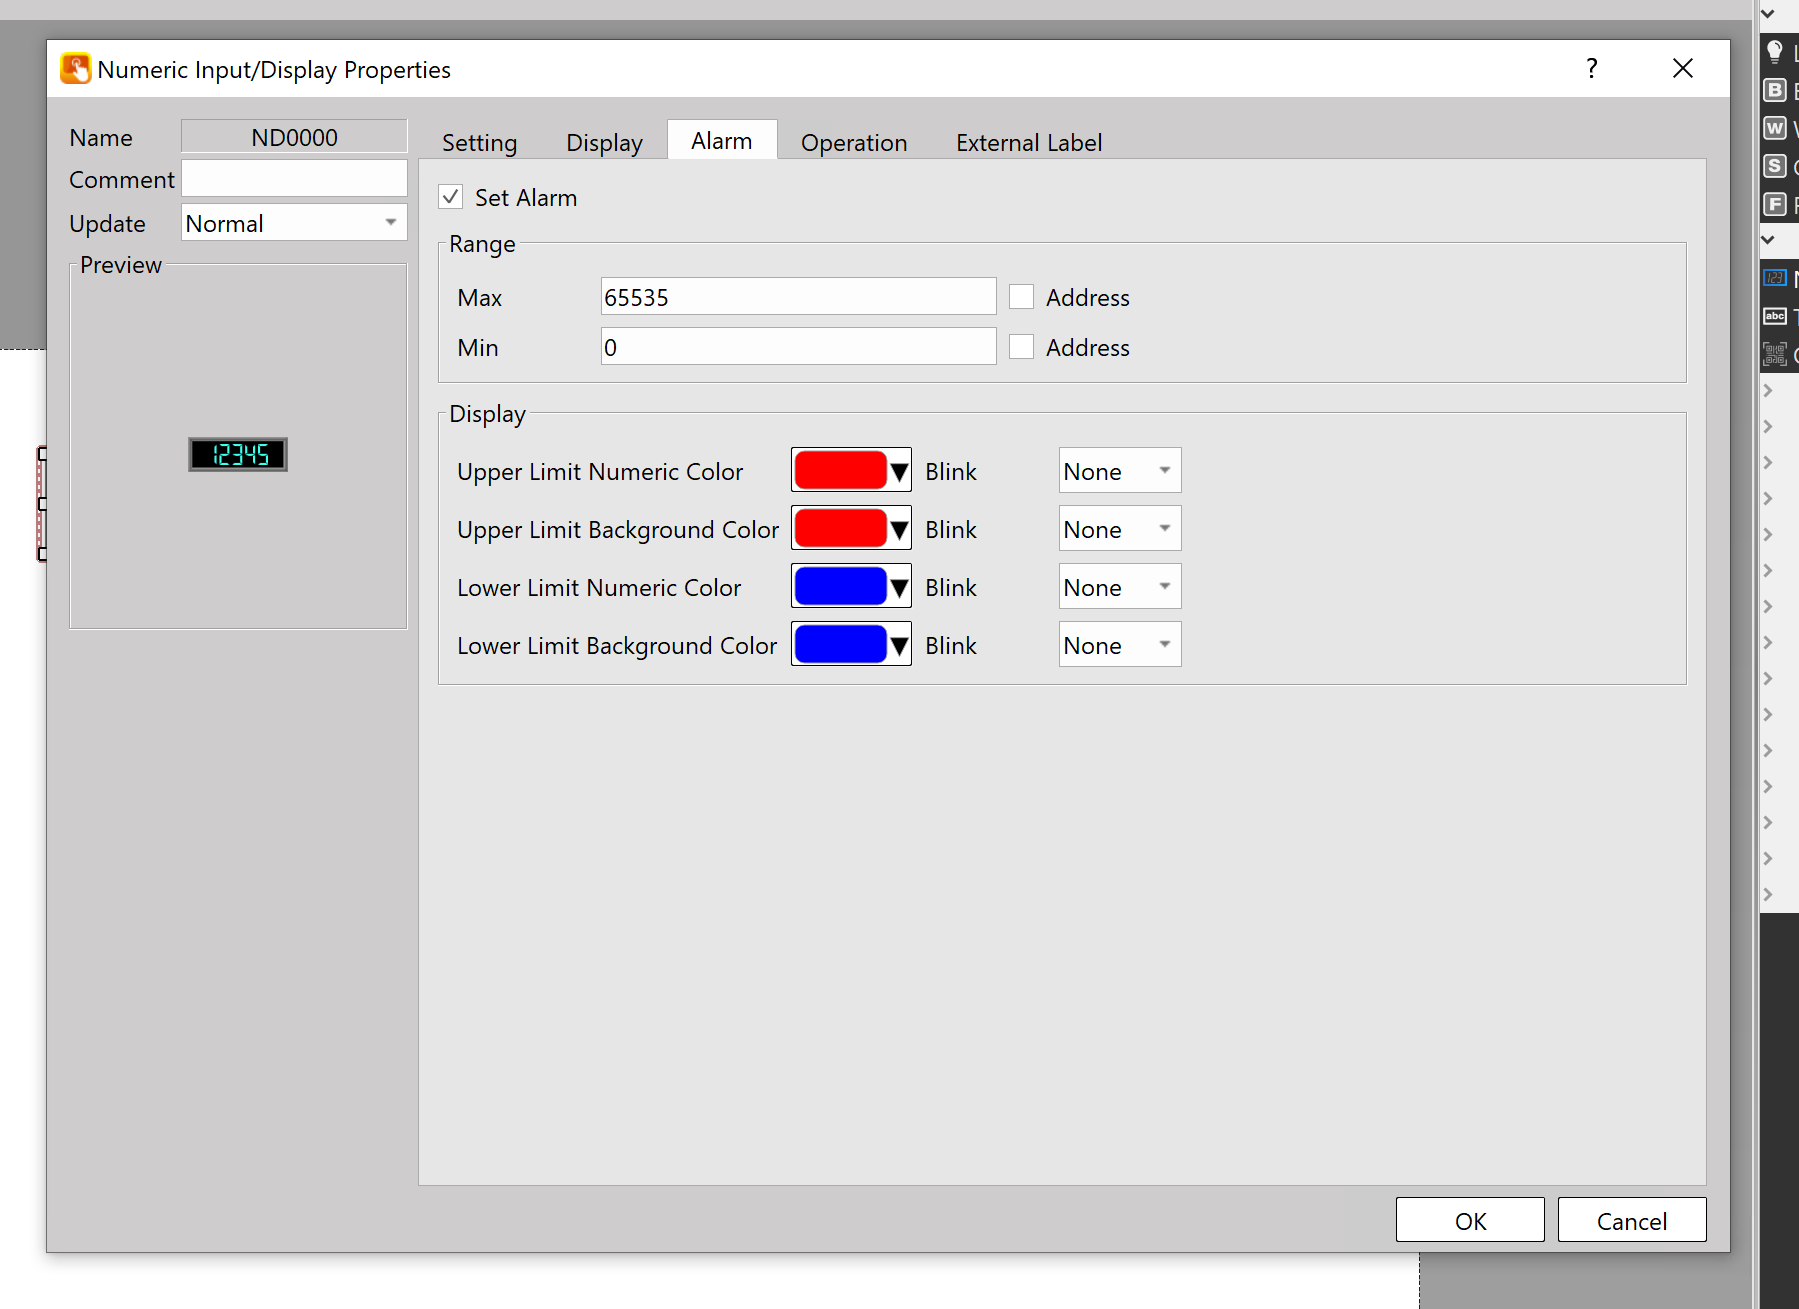Select the 'F' function button icon
The image size is (1799, 1309).
click(1775, 205)
